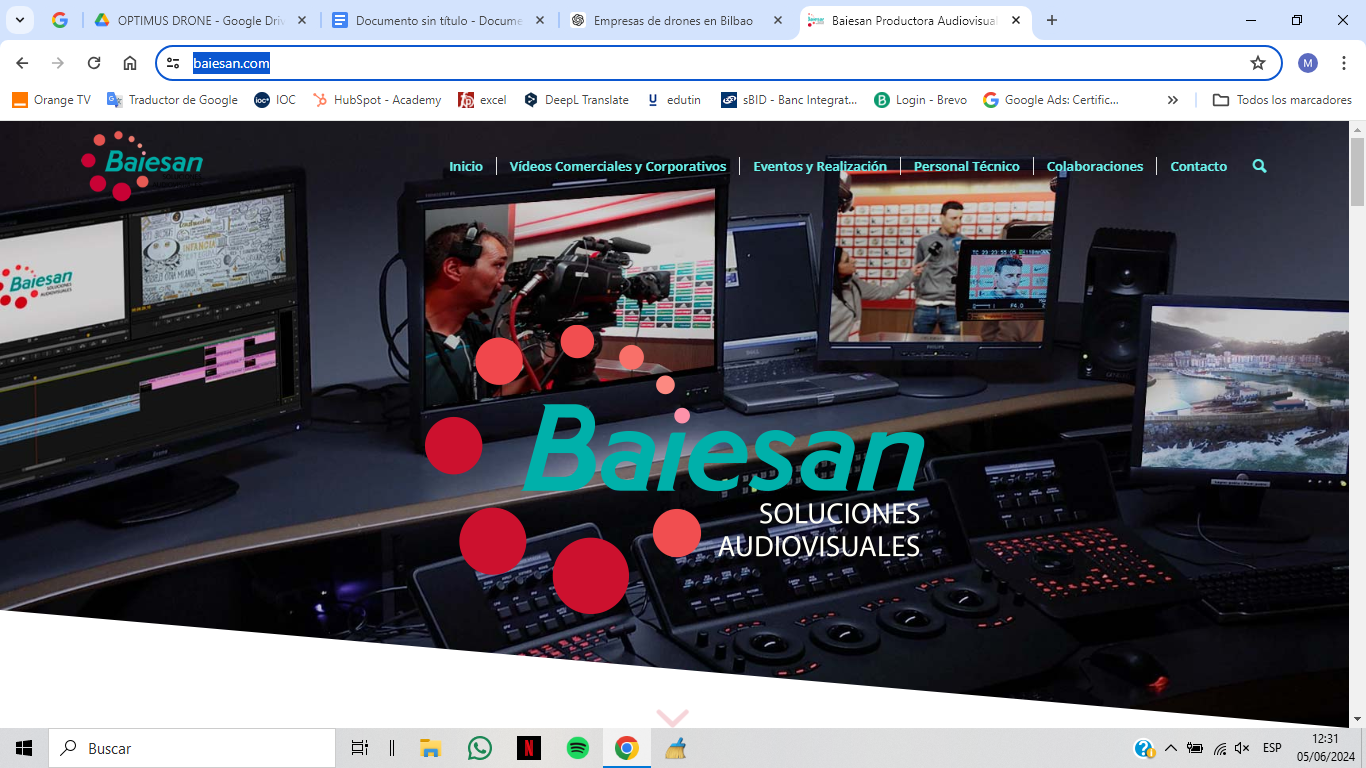The height and width of the screenshot is (768, 1366).
Task: Close the Empresas de drones en Bilbao tab
Action: click(778, 20)
